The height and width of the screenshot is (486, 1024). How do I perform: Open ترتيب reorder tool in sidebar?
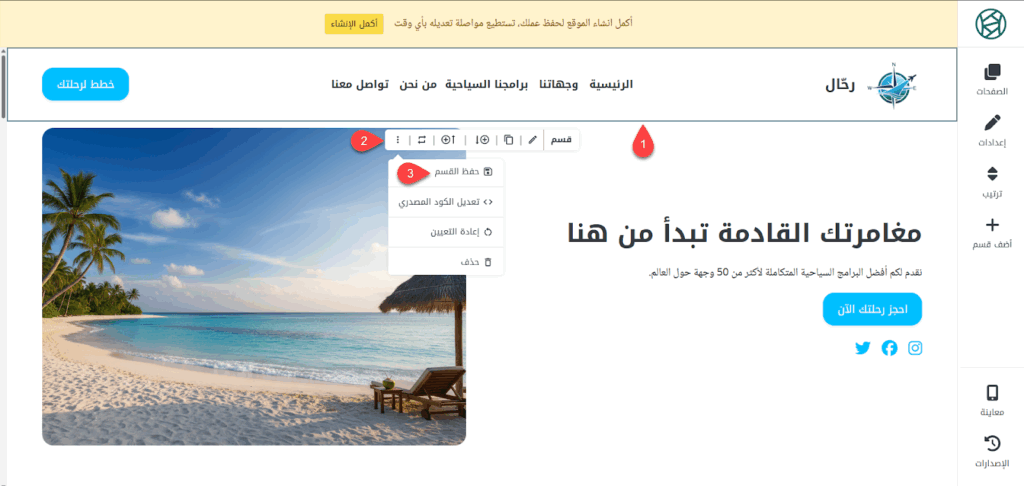[x=991, y=182]
